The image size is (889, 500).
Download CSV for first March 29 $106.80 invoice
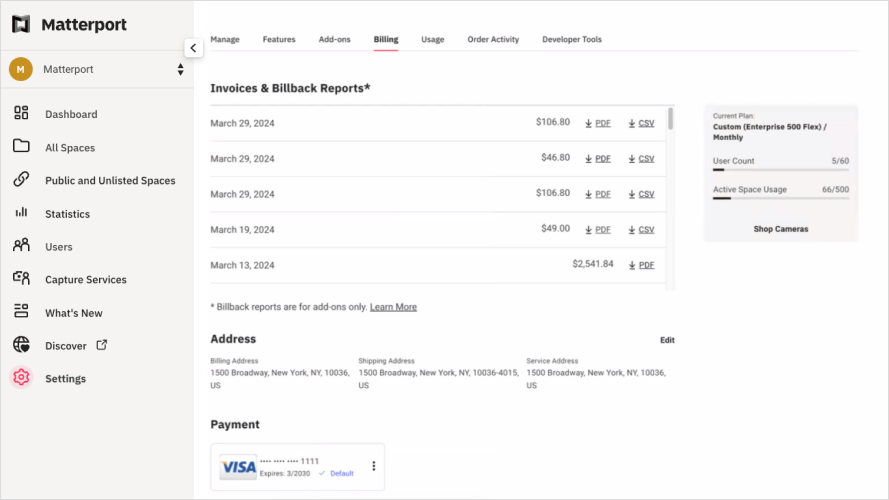pyautogui.click(x=641, y=123)
